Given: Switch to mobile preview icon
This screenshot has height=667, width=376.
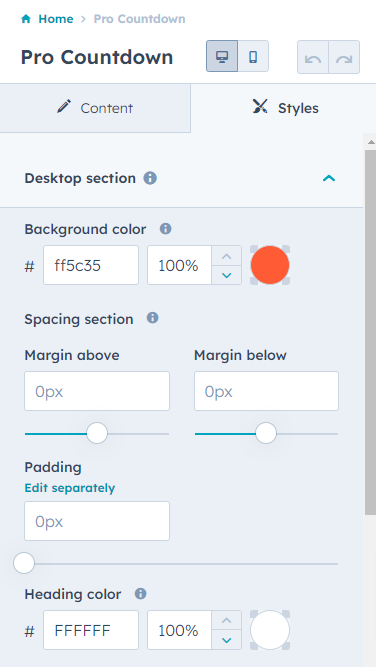Looking at the screenshot, I should coord(253,57).
